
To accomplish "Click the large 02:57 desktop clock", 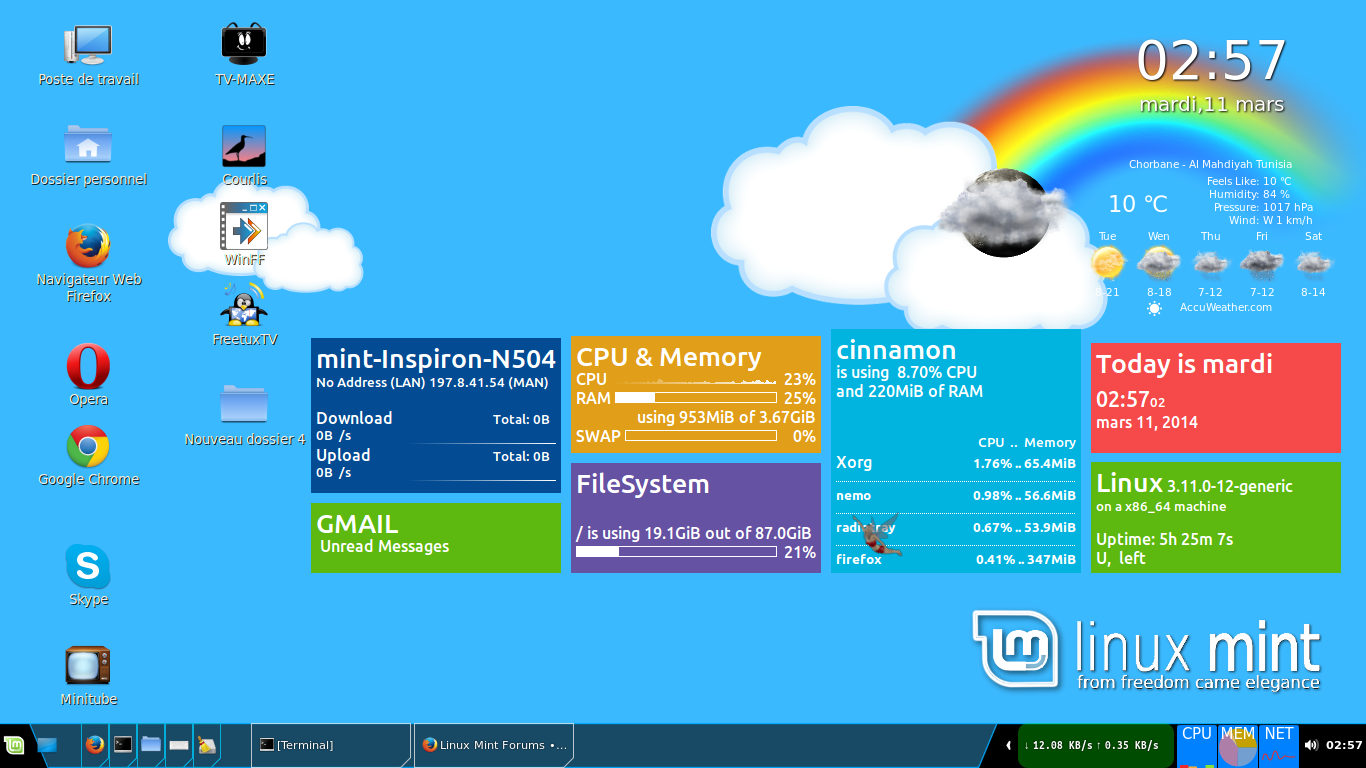I will click(1211, 60).
